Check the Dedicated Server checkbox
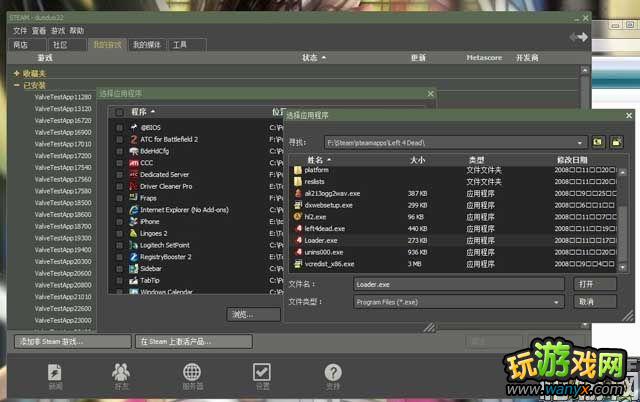Viewport: 640px width, 402px height. tap(119, 175)
